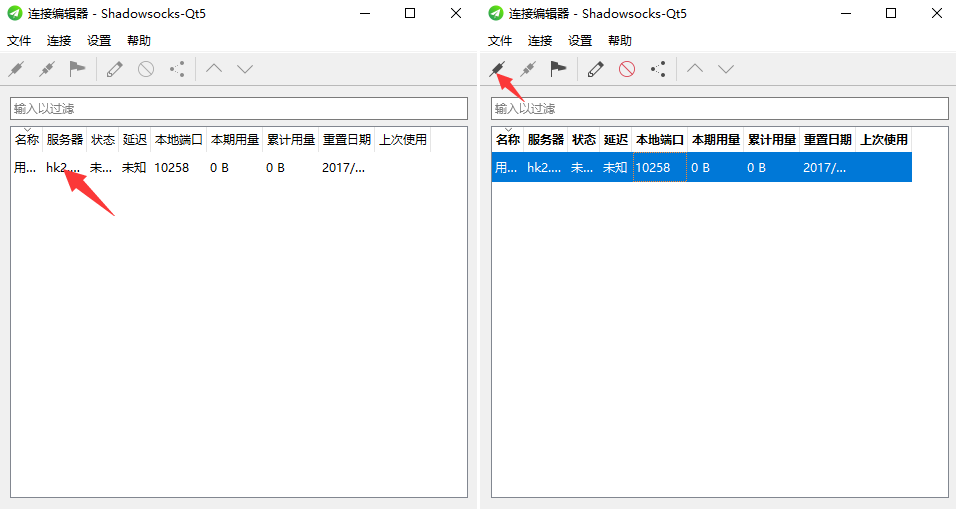
Task: Click Connect plug icon in right window
Action: point(497,69)
